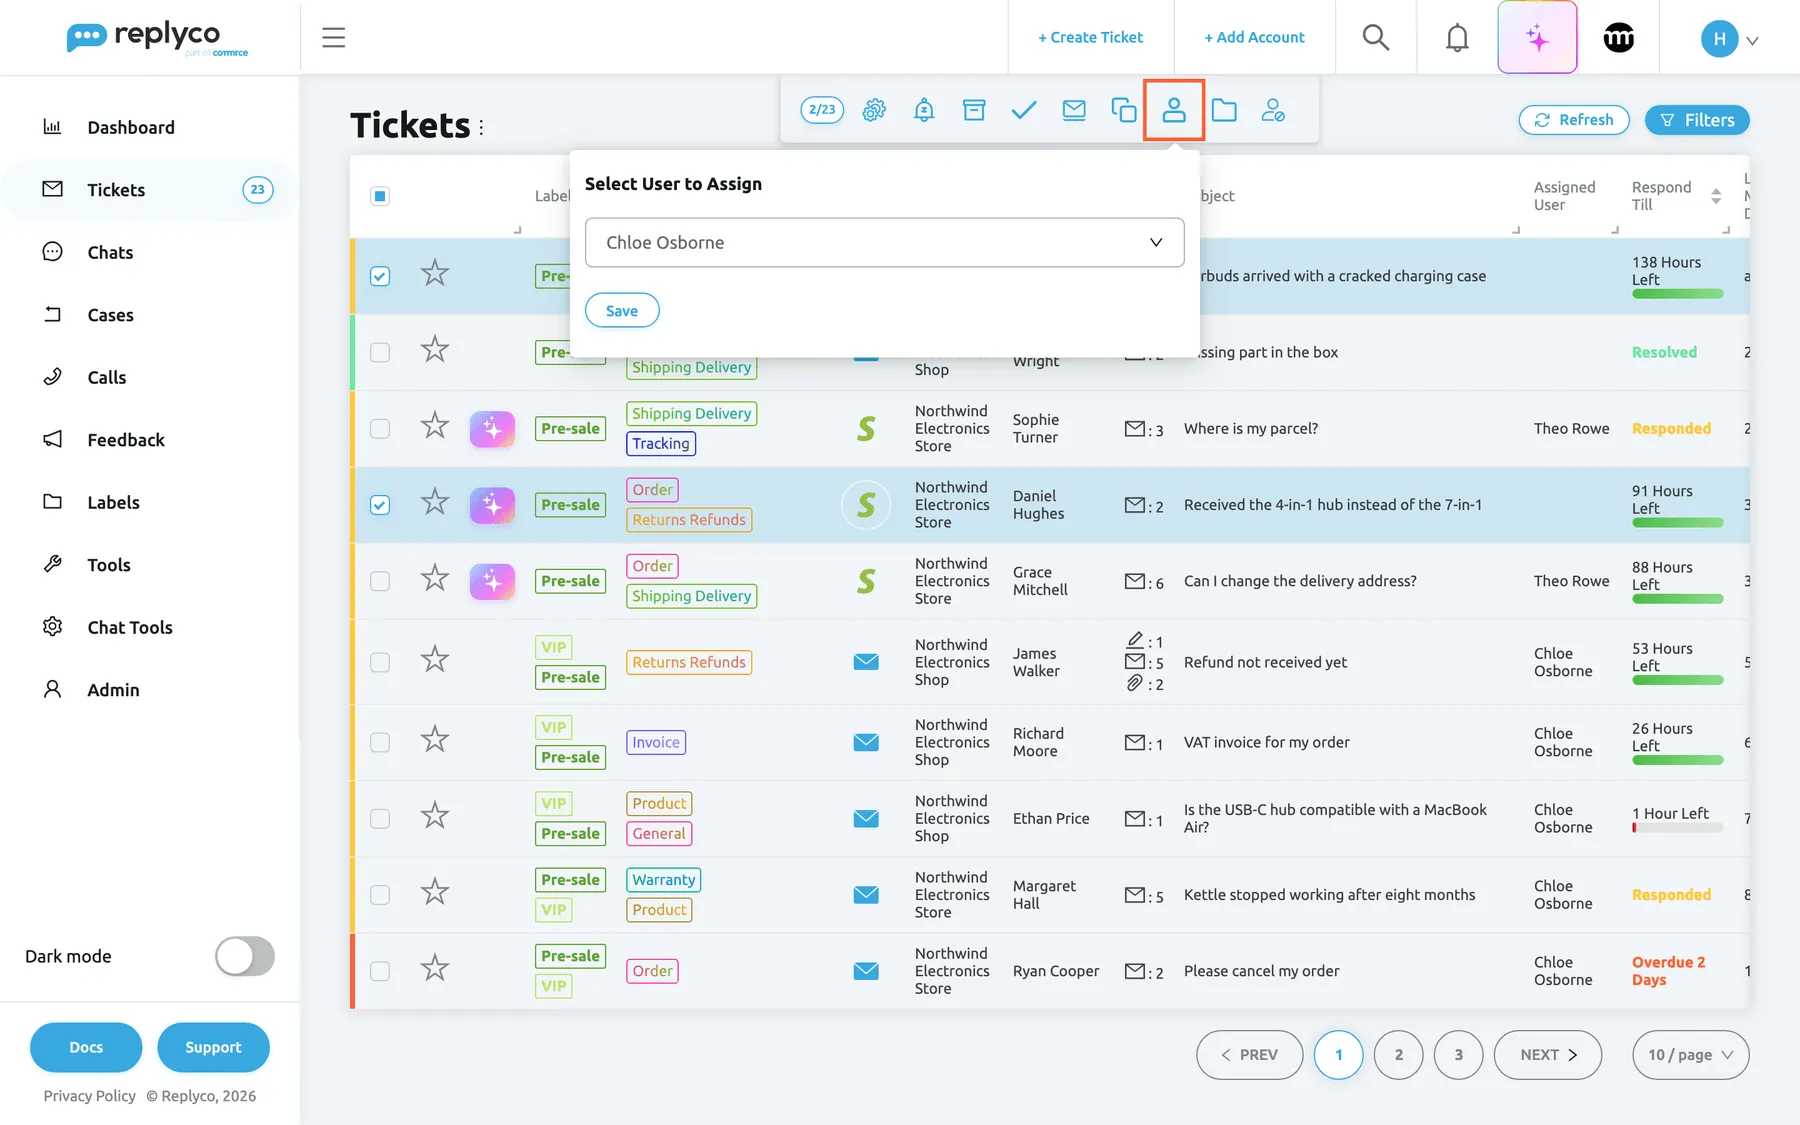Screen dimensions: 1800x1125
Task: Tick the James Walker ticket checkbox
Action: 380,662
